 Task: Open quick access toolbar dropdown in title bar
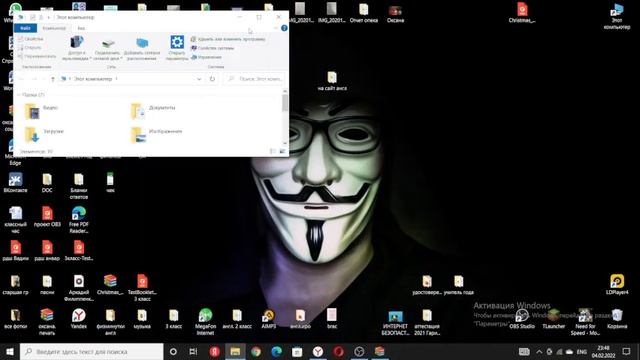click(49, 18)
